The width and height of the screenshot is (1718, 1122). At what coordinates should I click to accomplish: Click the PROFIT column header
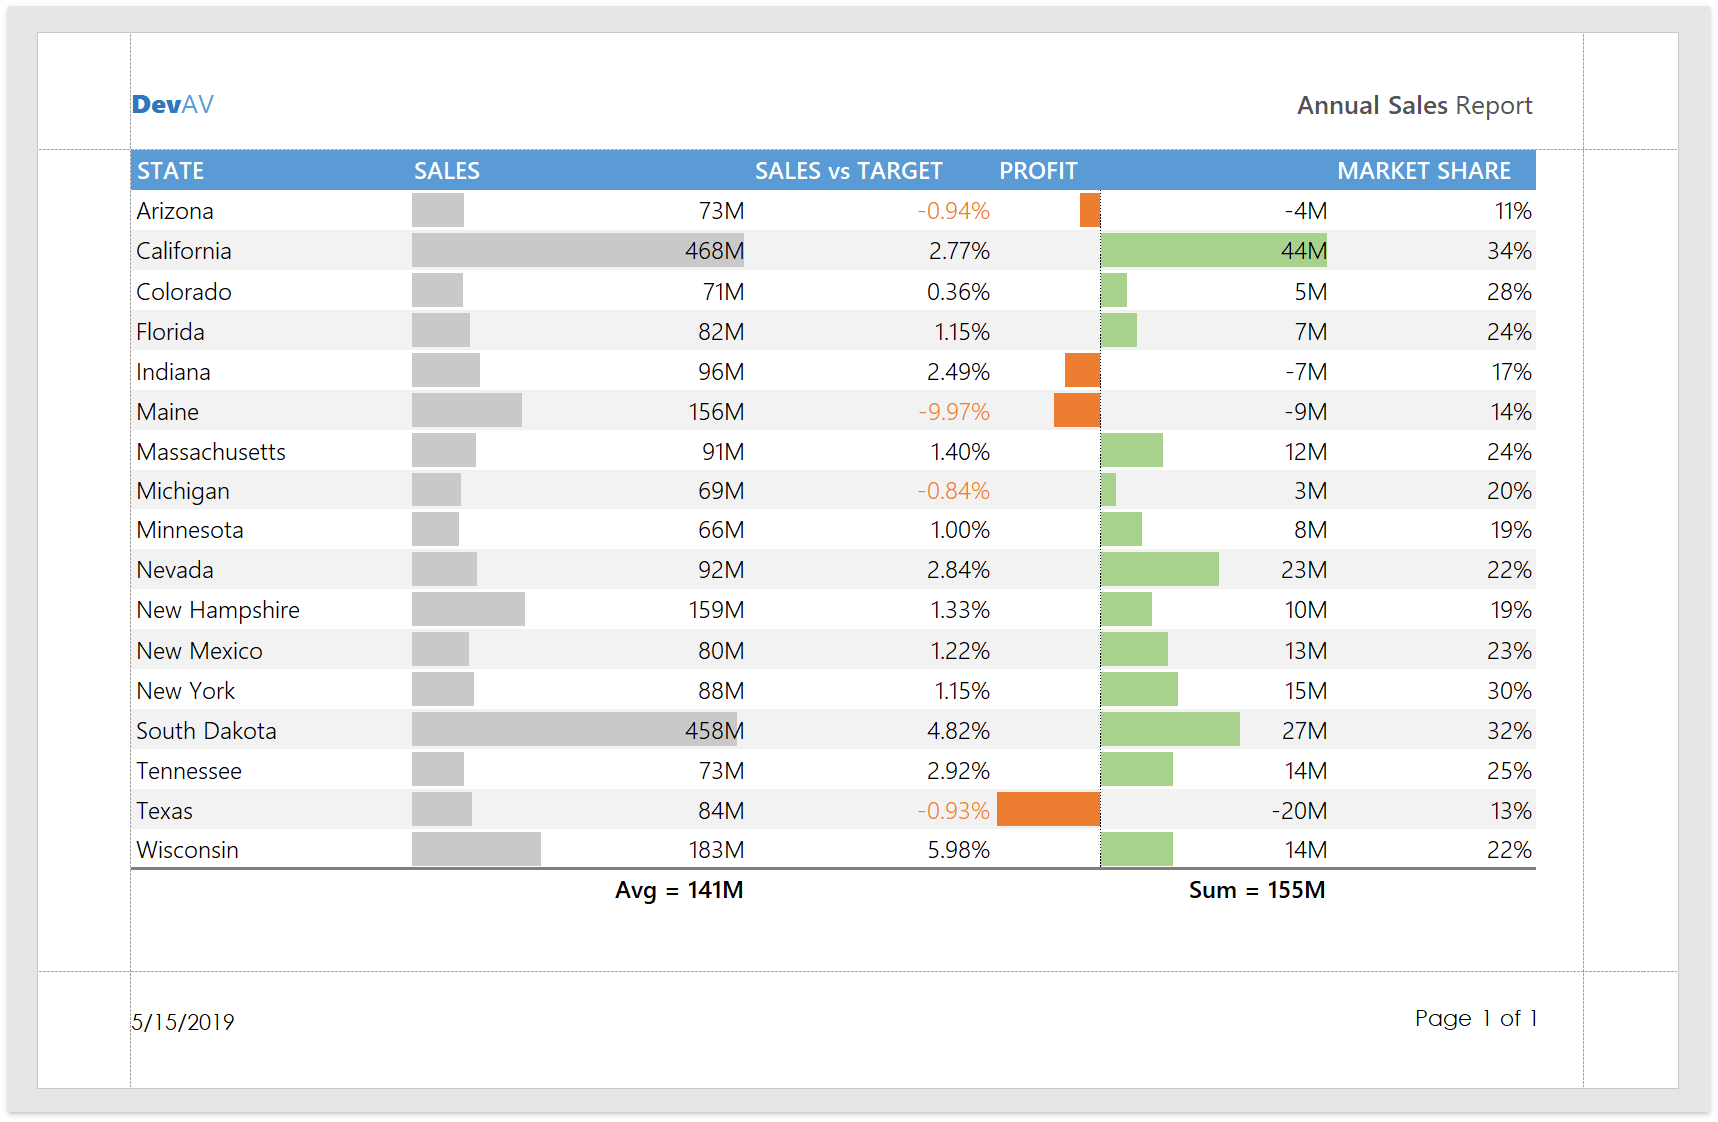(x=1038, y=171)
